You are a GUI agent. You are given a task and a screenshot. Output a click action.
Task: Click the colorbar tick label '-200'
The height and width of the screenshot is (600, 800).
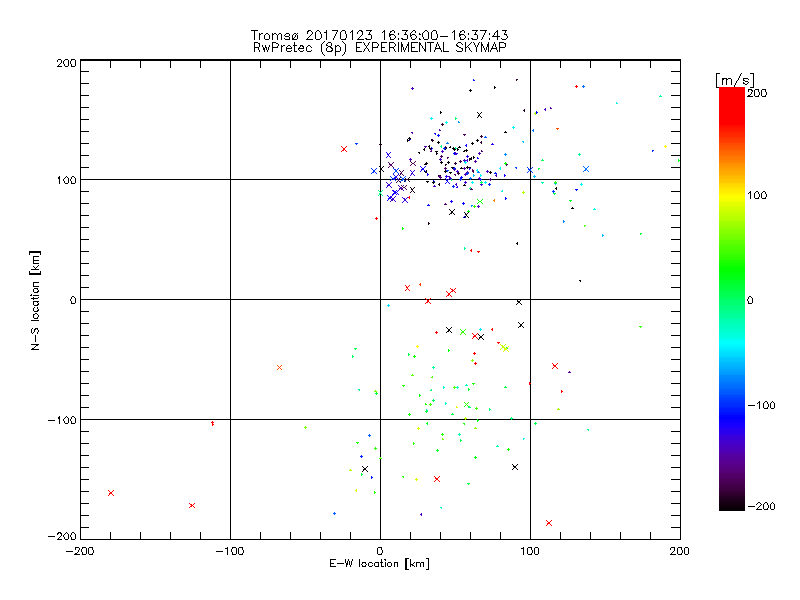point(761,506)
